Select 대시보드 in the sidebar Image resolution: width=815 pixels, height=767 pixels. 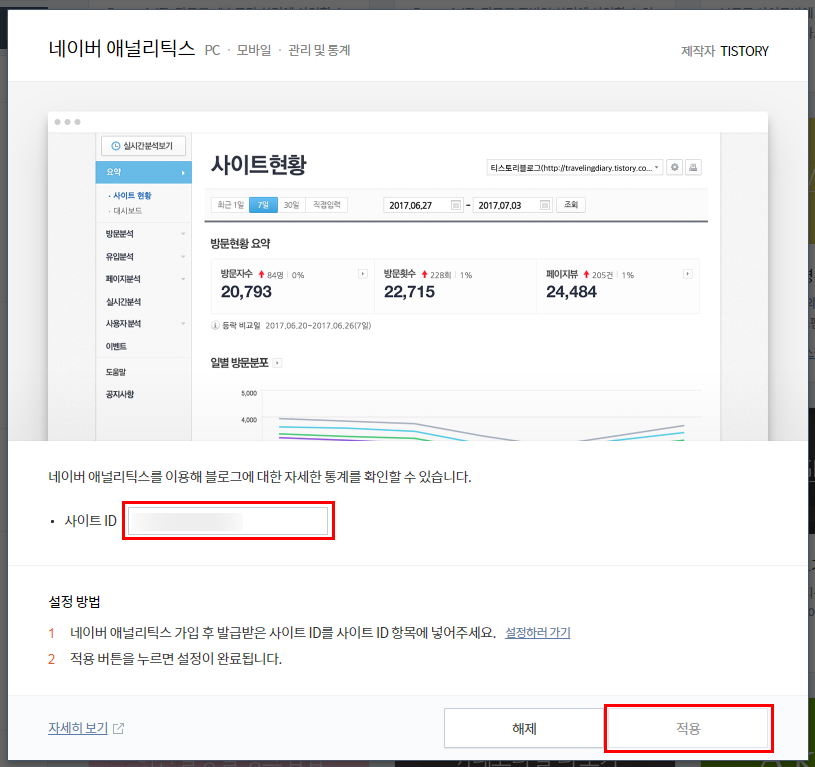tap(127, 210)
